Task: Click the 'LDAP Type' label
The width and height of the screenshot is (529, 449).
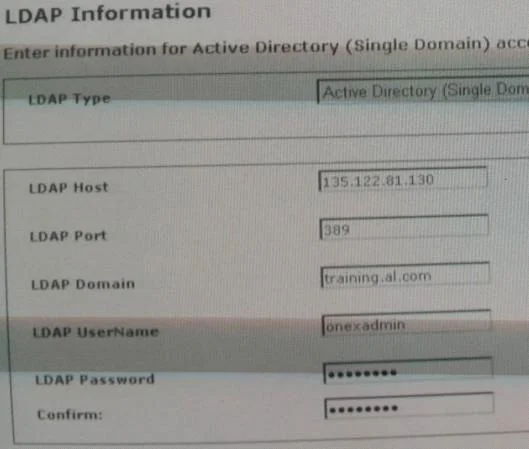Action: 69,99
